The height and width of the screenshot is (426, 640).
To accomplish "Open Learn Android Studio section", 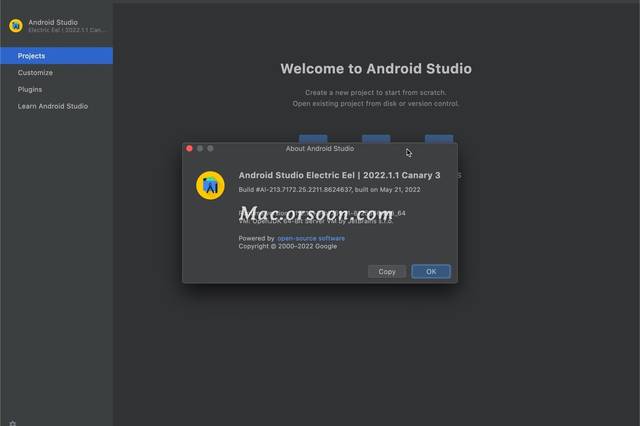I will pyautogui.click(x=53, y=106).
